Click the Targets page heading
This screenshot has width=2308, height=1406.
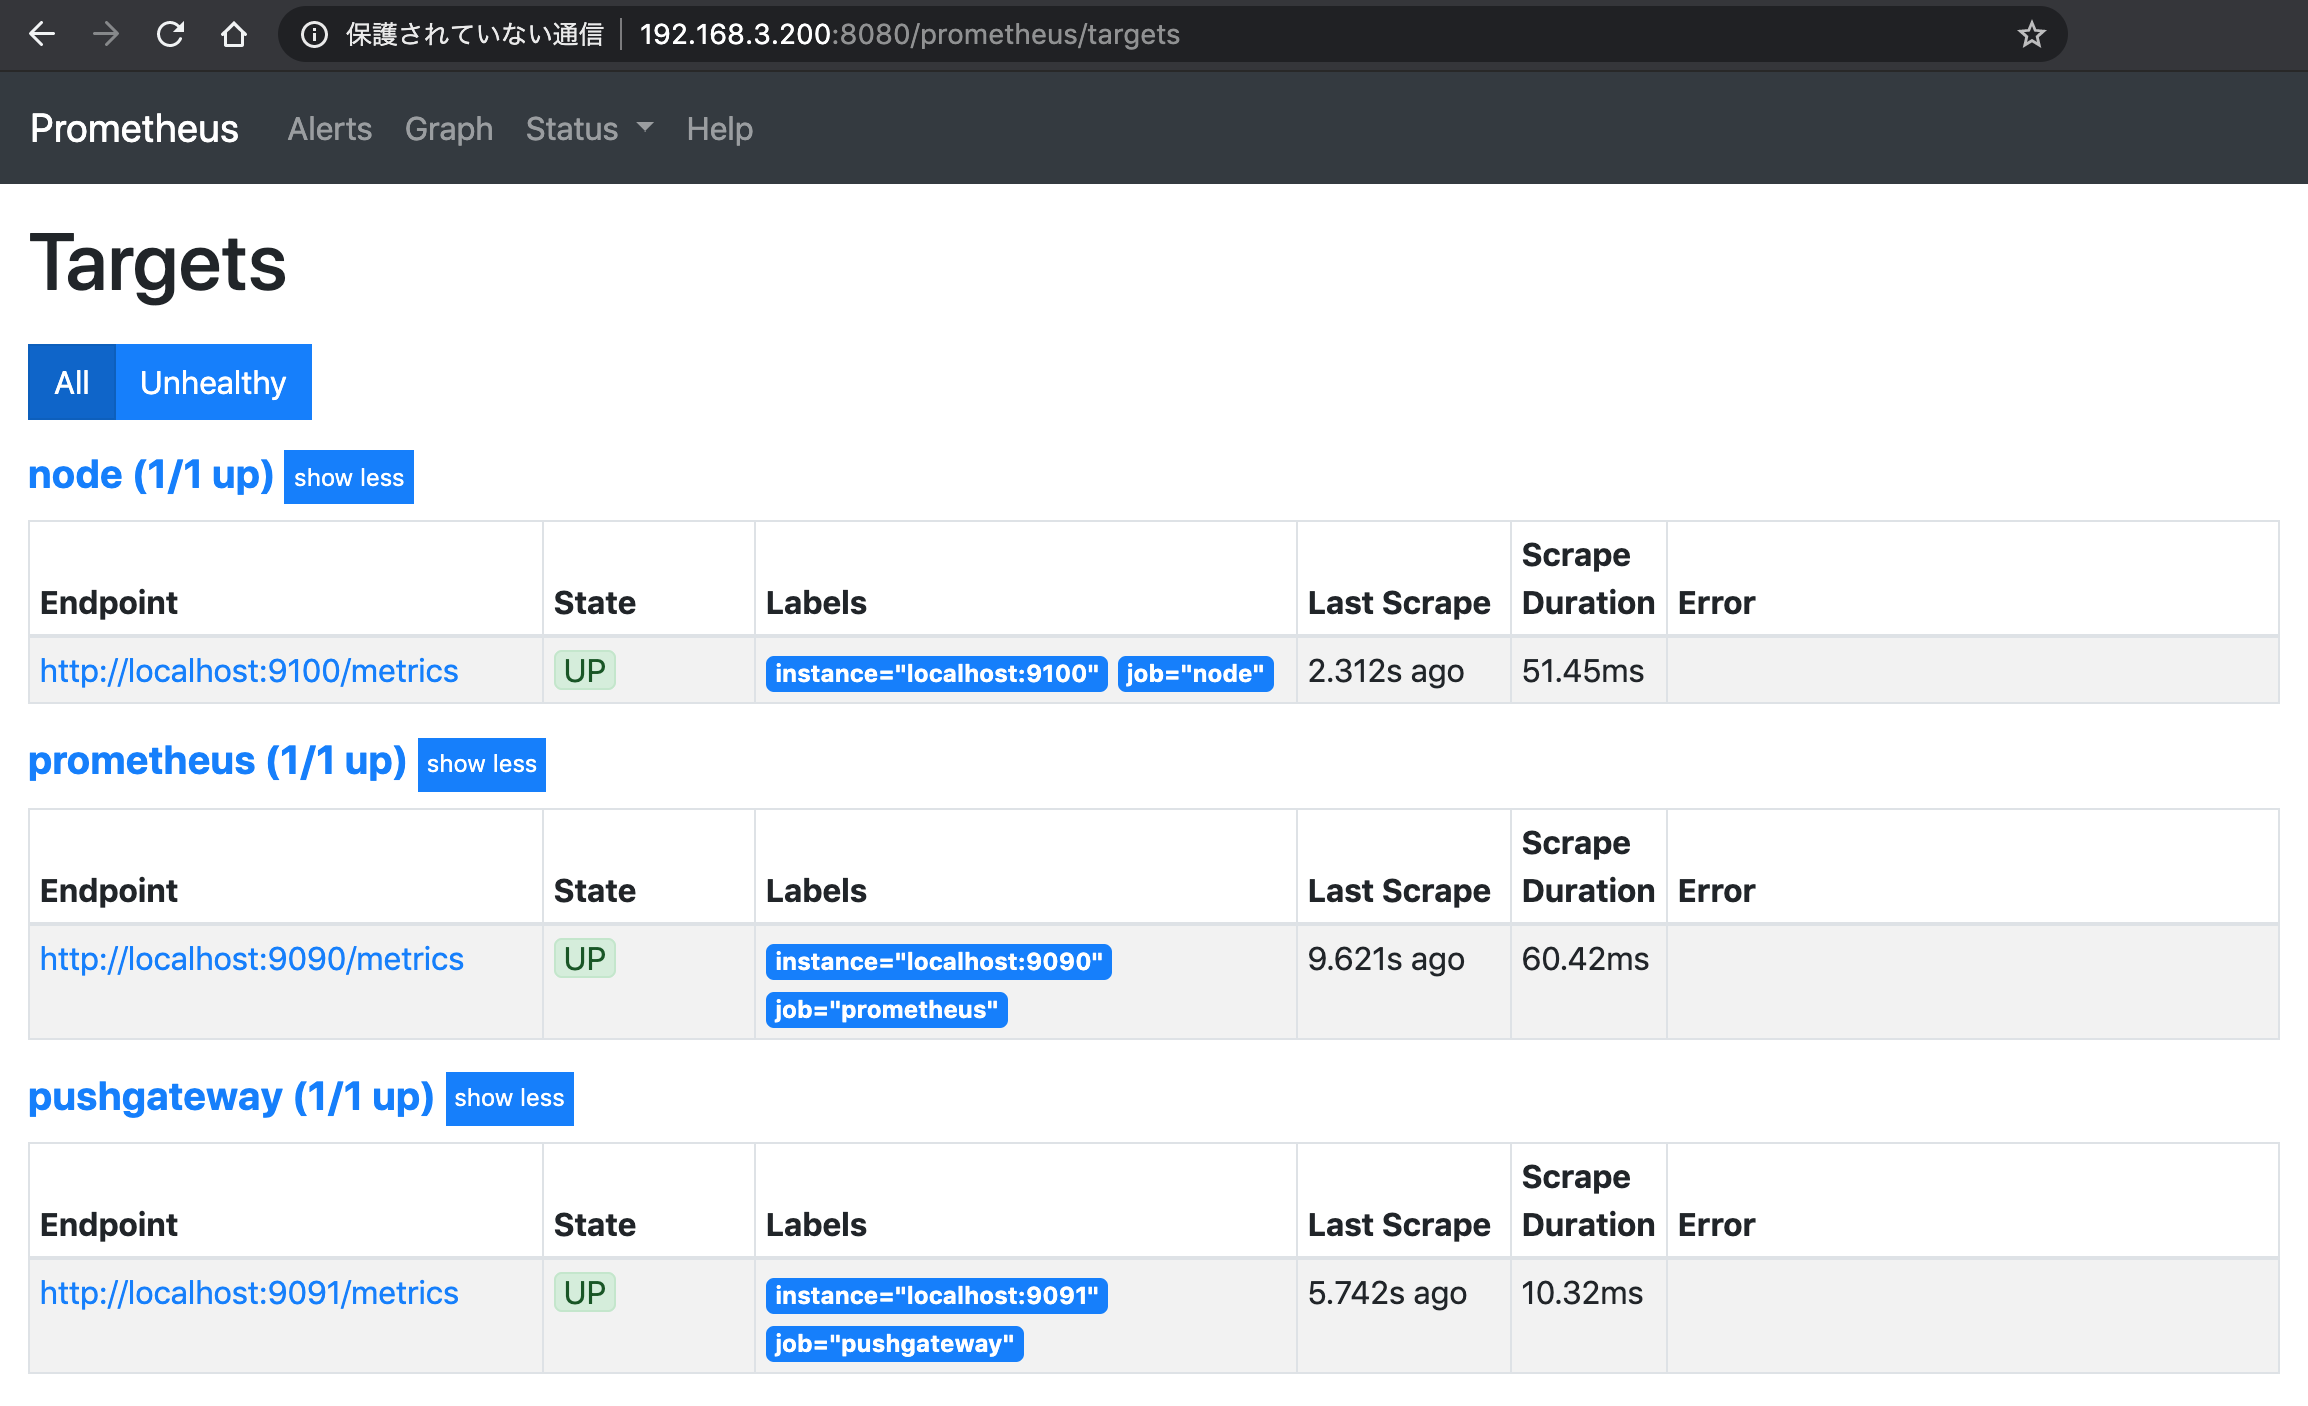click(158, 264)
